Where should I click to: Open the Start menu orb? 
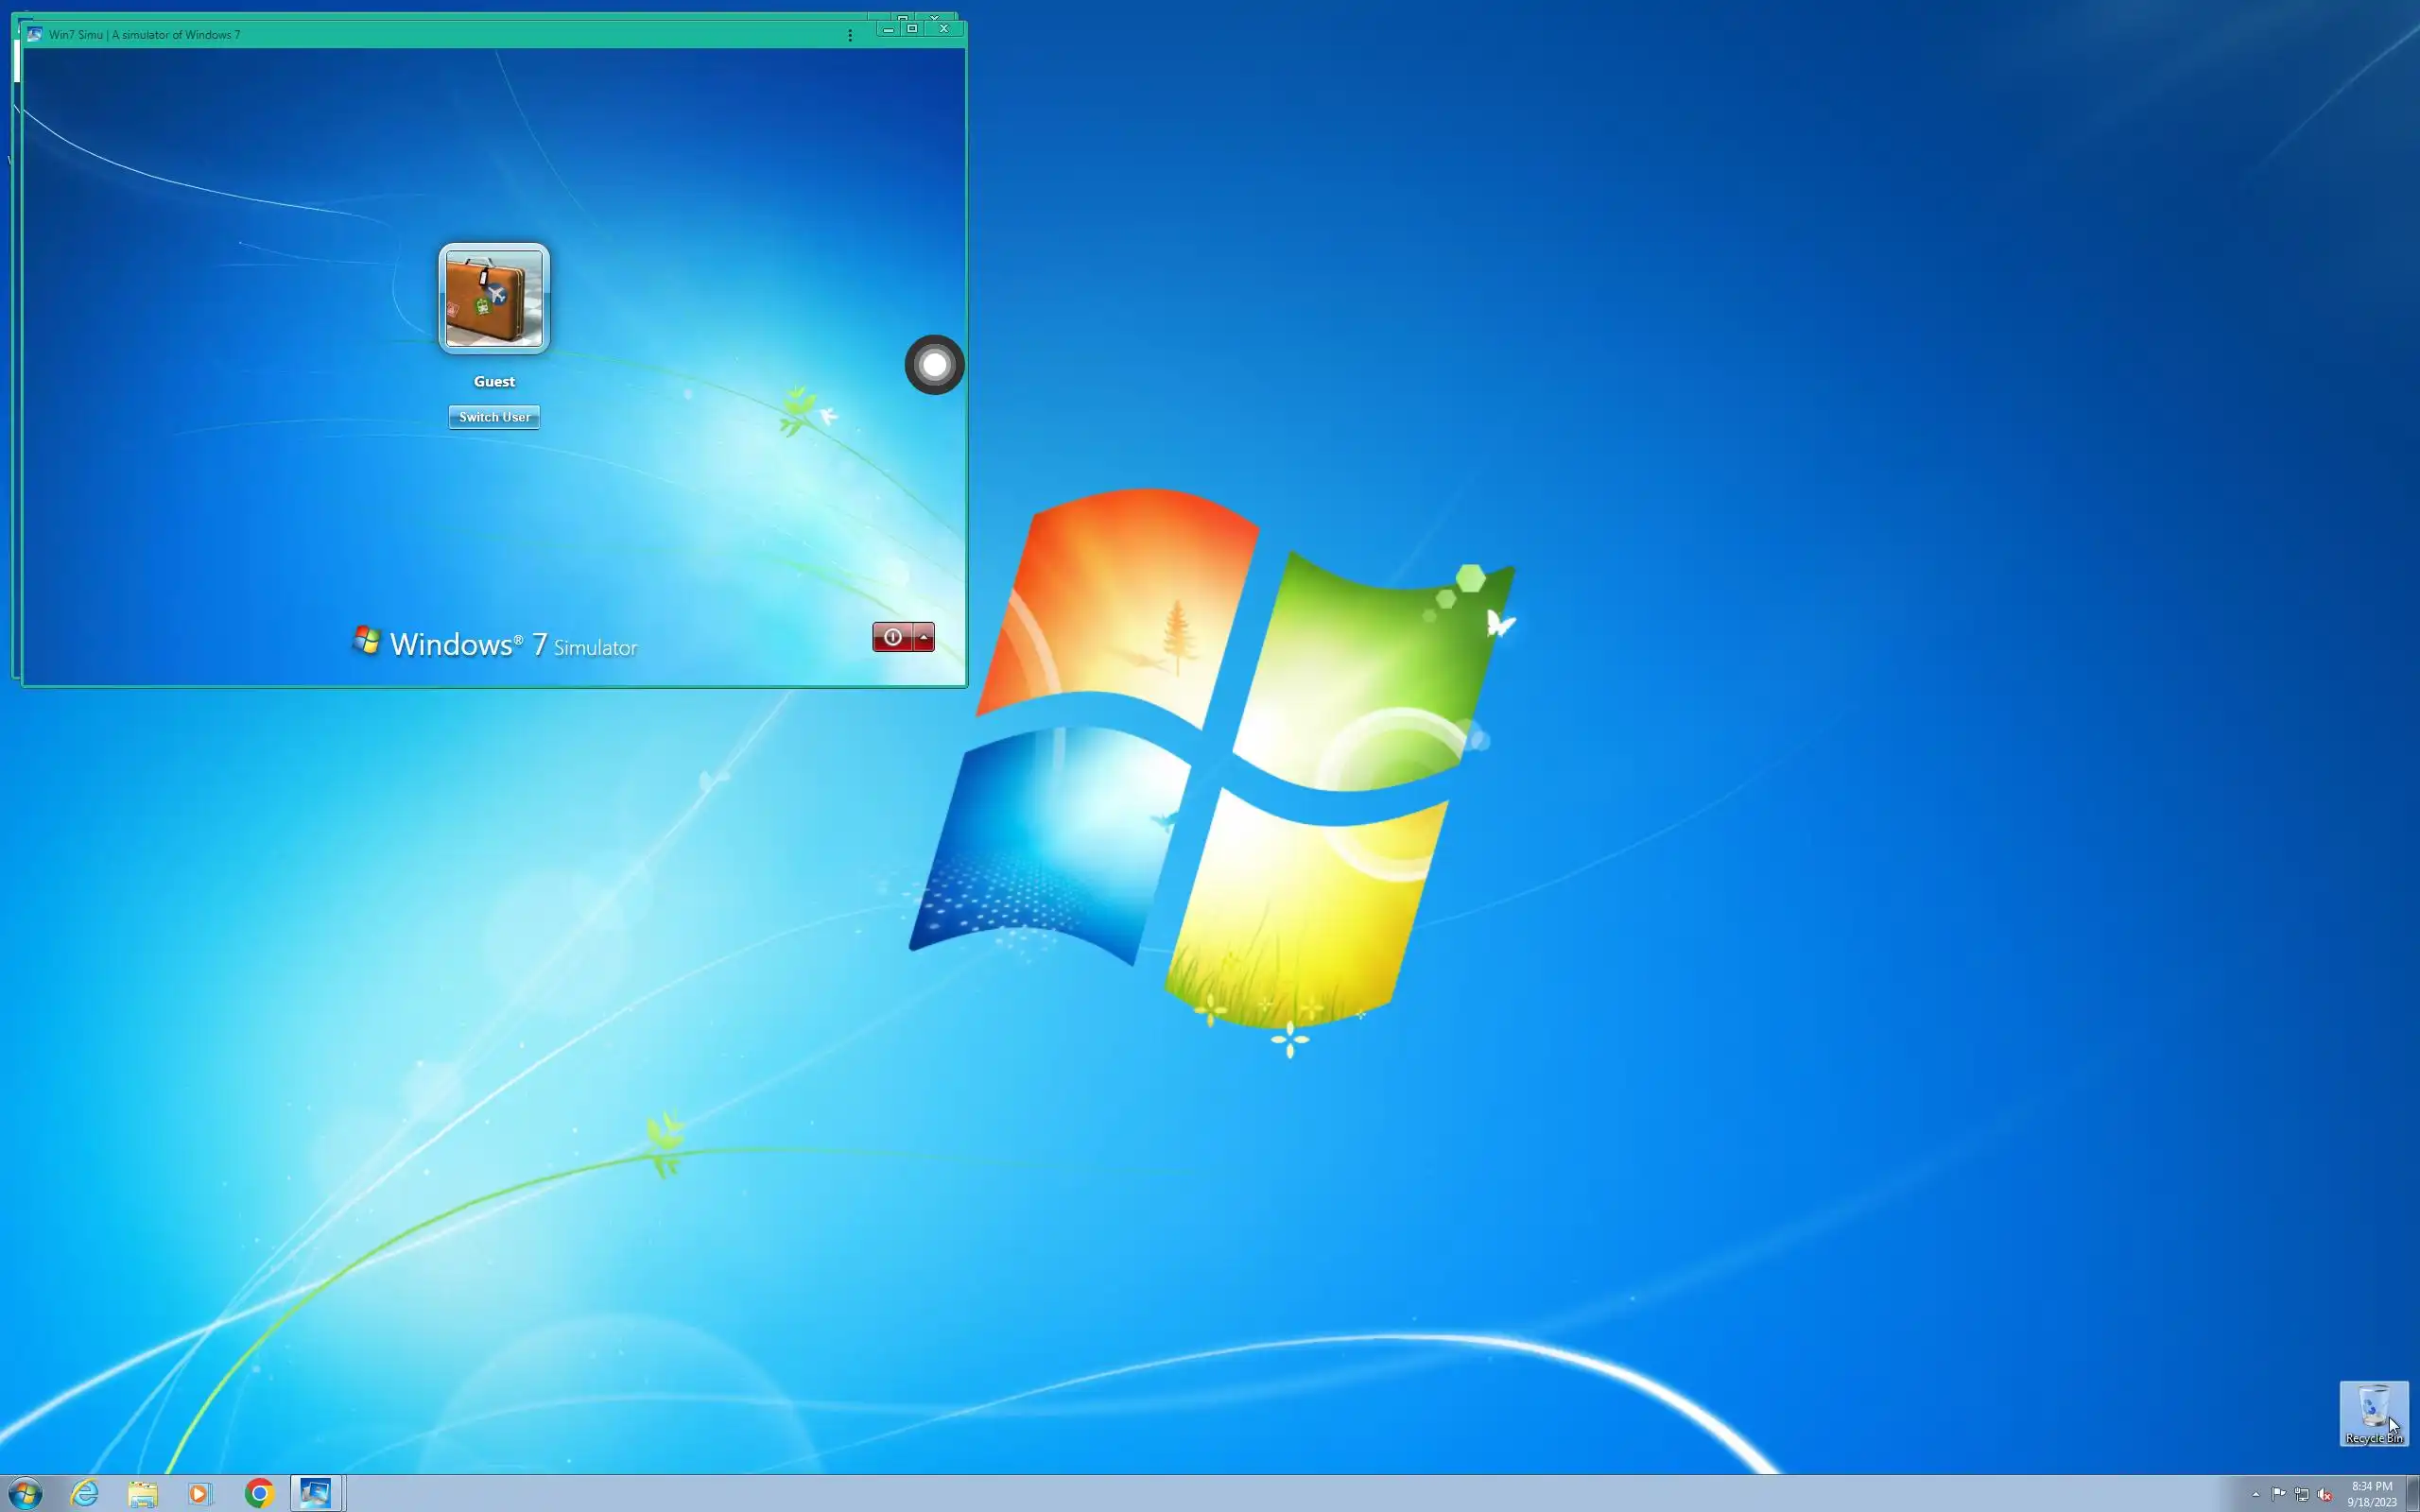25,1494
